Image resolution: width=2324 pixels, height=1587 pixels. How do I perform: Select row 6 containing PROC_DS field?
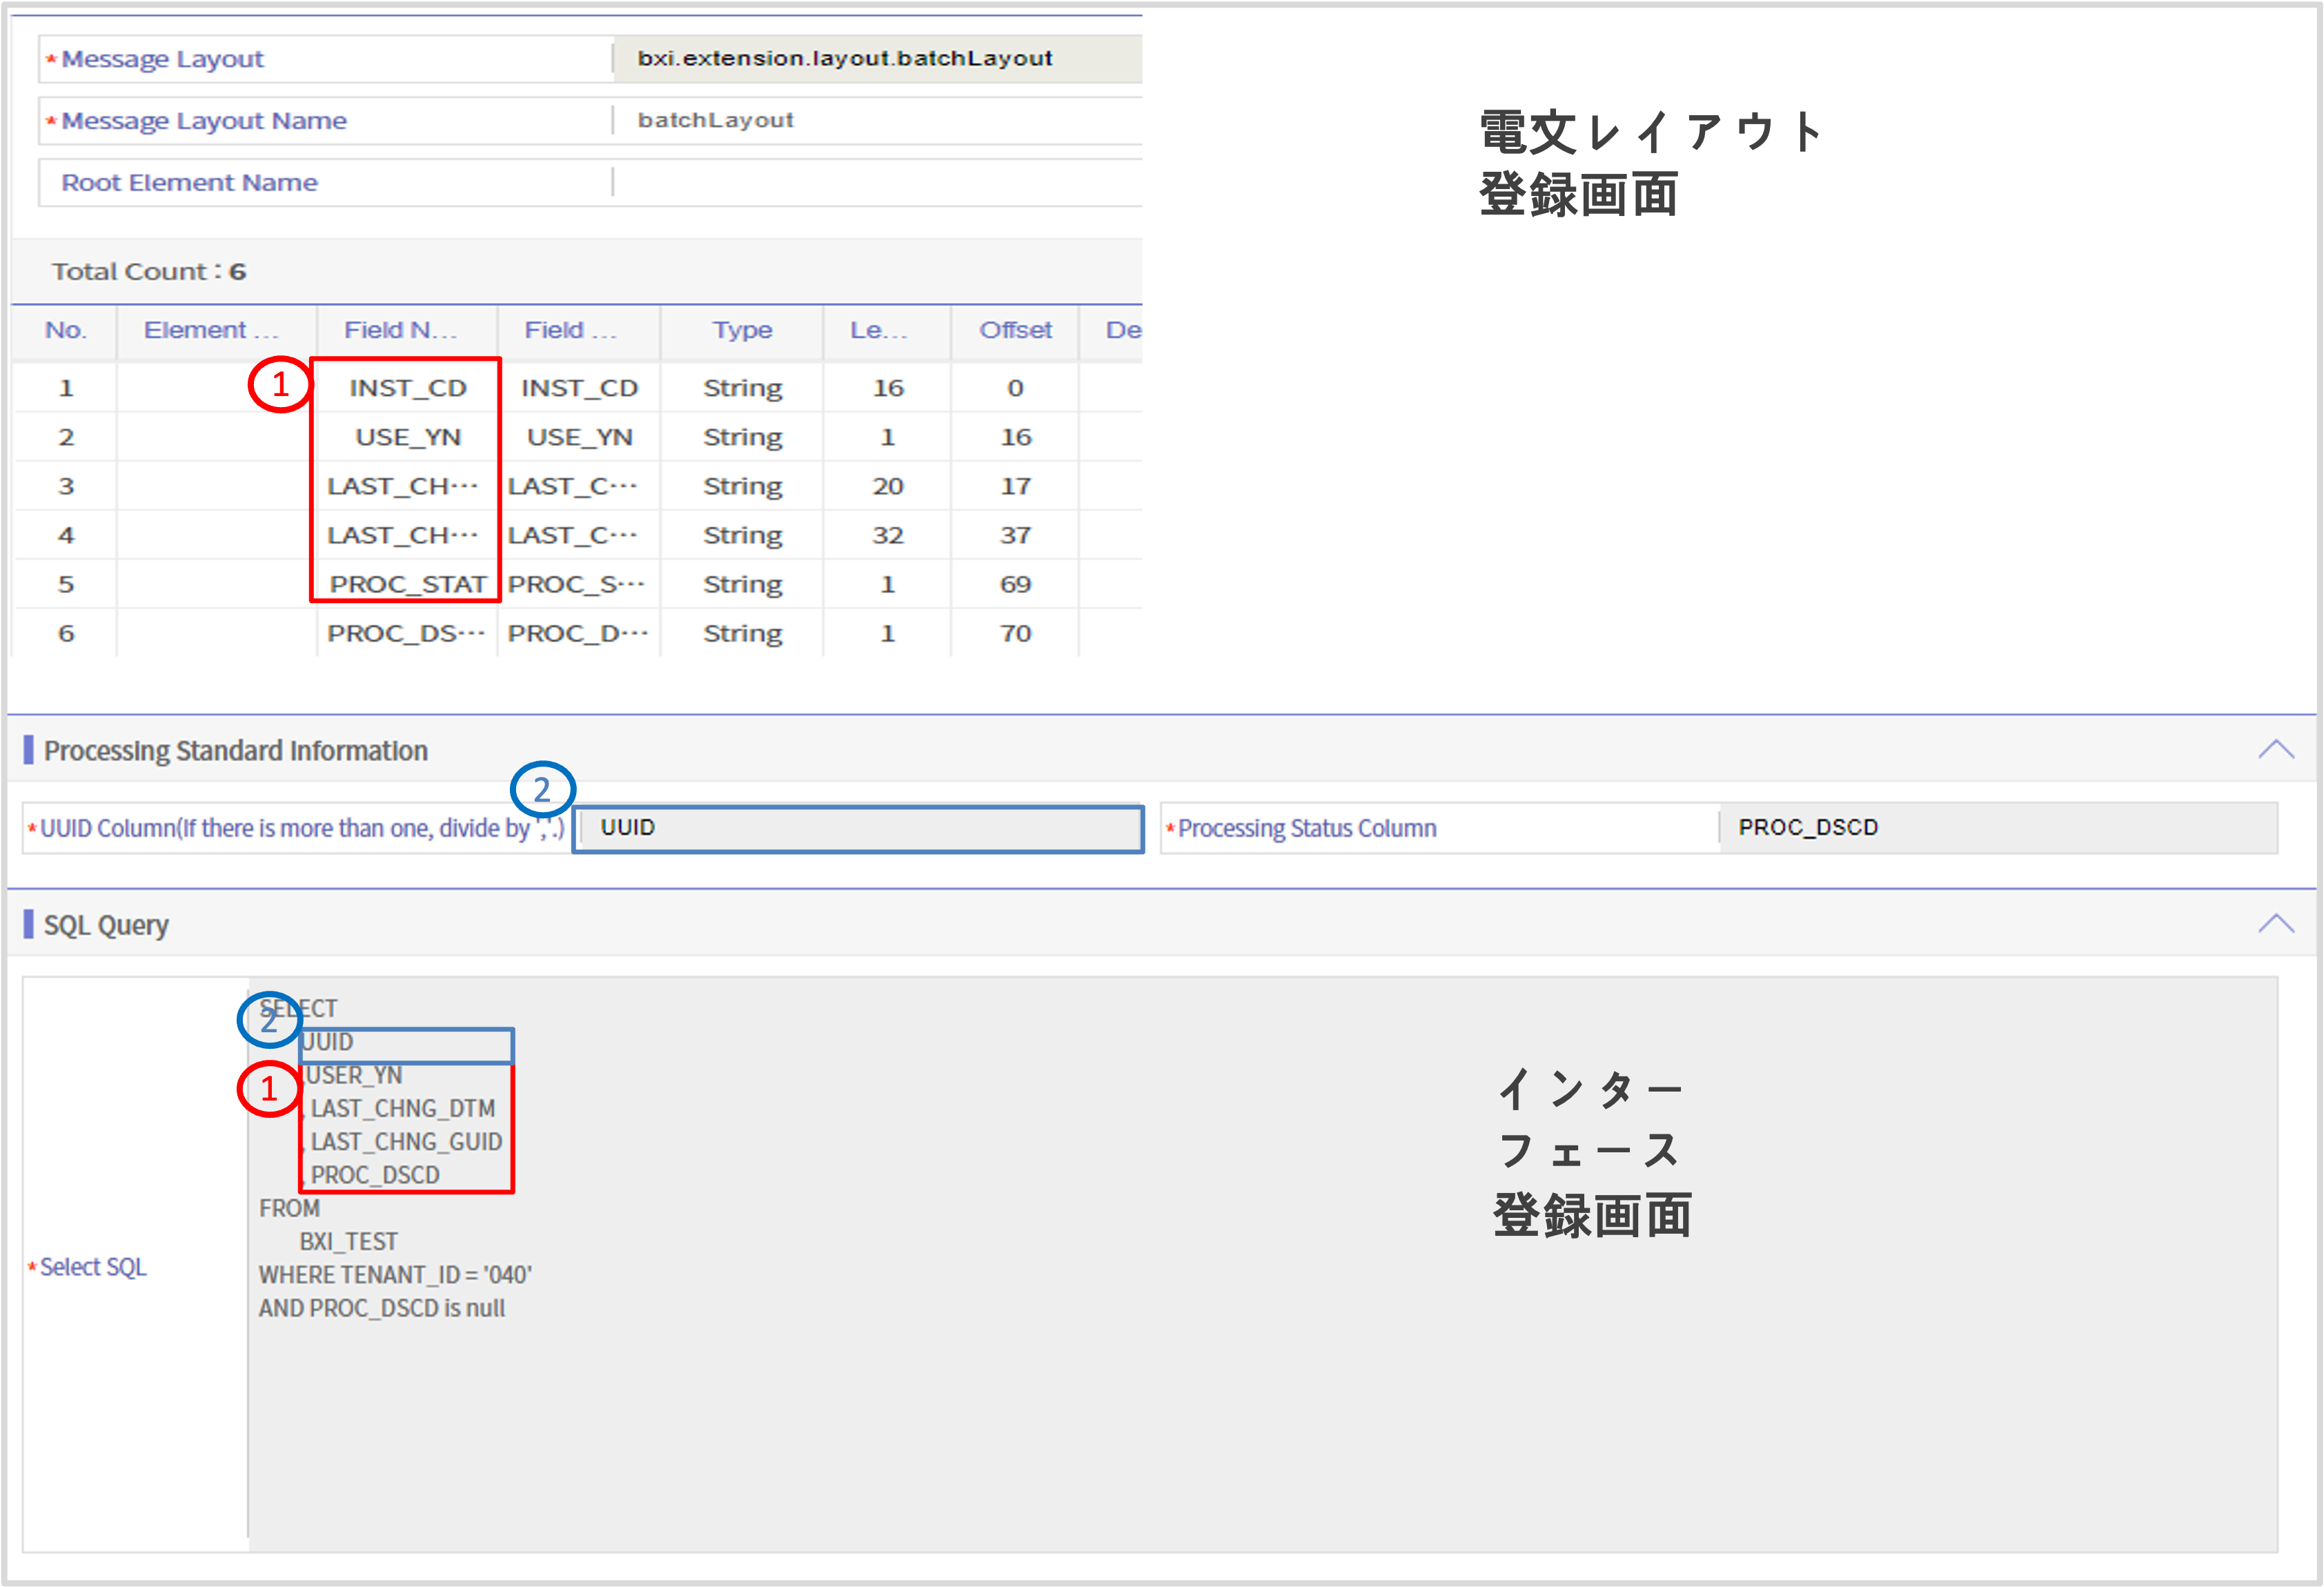point(406,632)
